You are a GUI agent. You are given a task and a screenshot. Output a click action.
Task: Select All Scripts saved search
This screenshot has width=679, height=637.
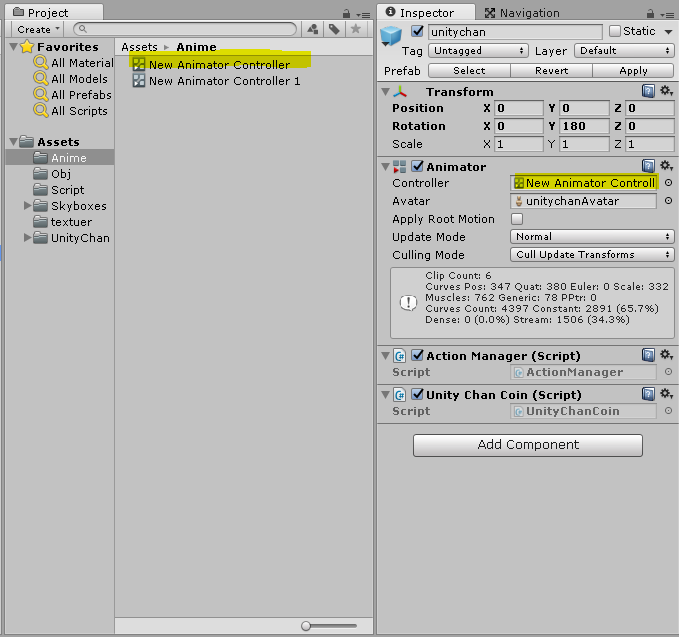(x=71, y=111)
